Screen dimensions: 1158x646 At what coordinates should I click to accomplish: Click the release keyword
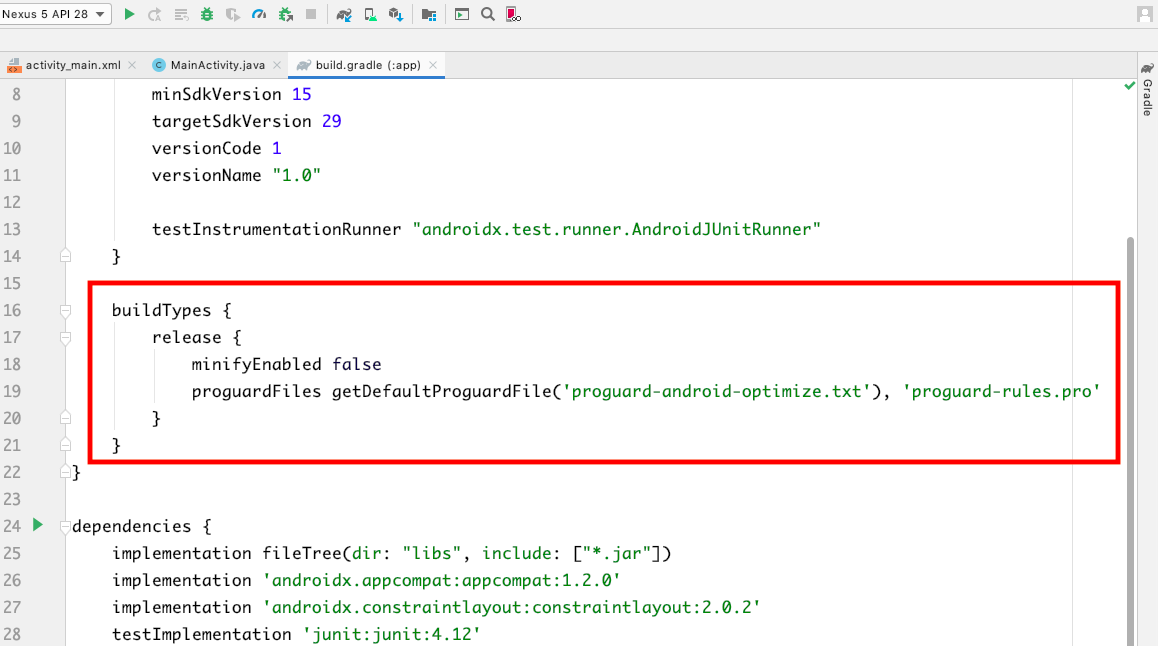pos(187,337)
